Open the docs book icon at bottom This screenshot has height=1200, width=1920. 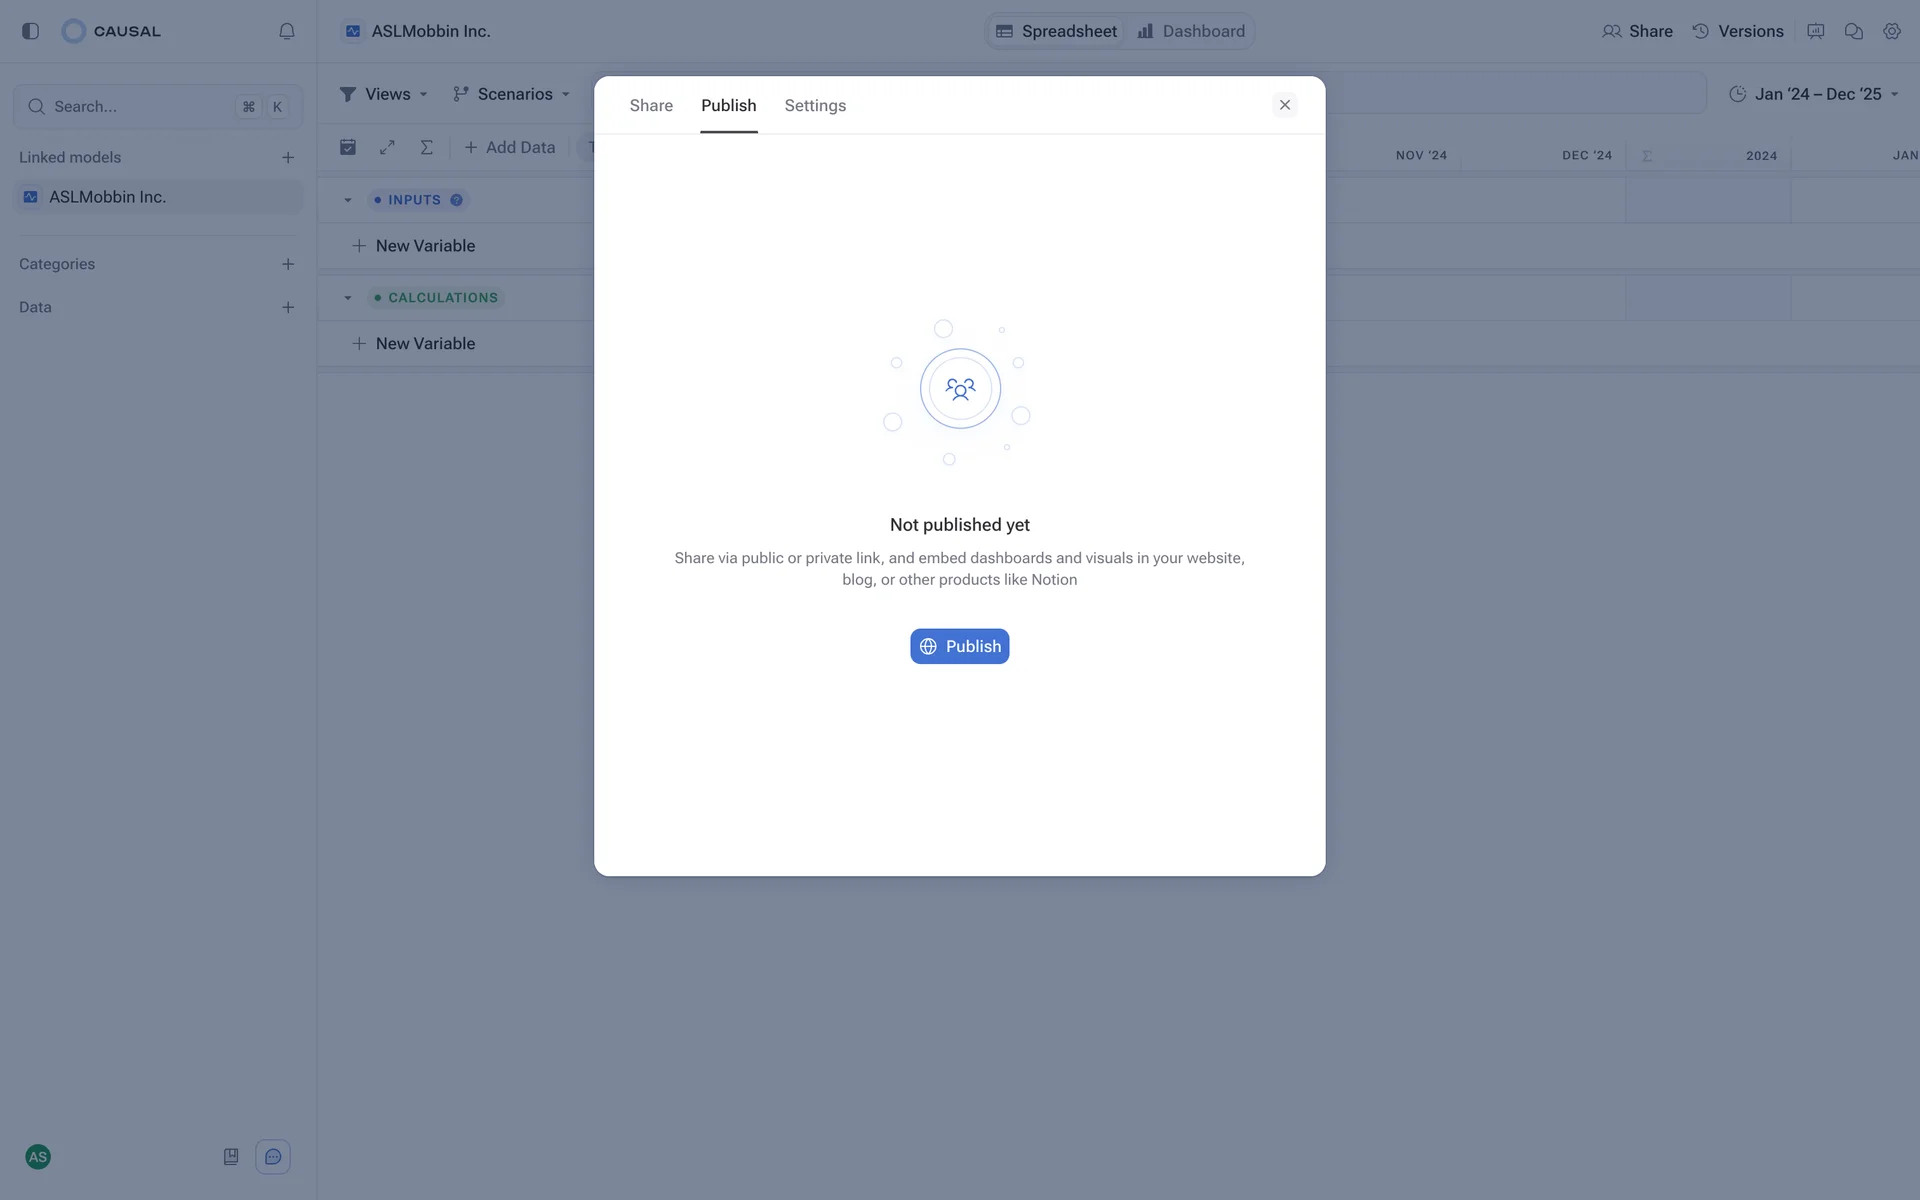231,1157
